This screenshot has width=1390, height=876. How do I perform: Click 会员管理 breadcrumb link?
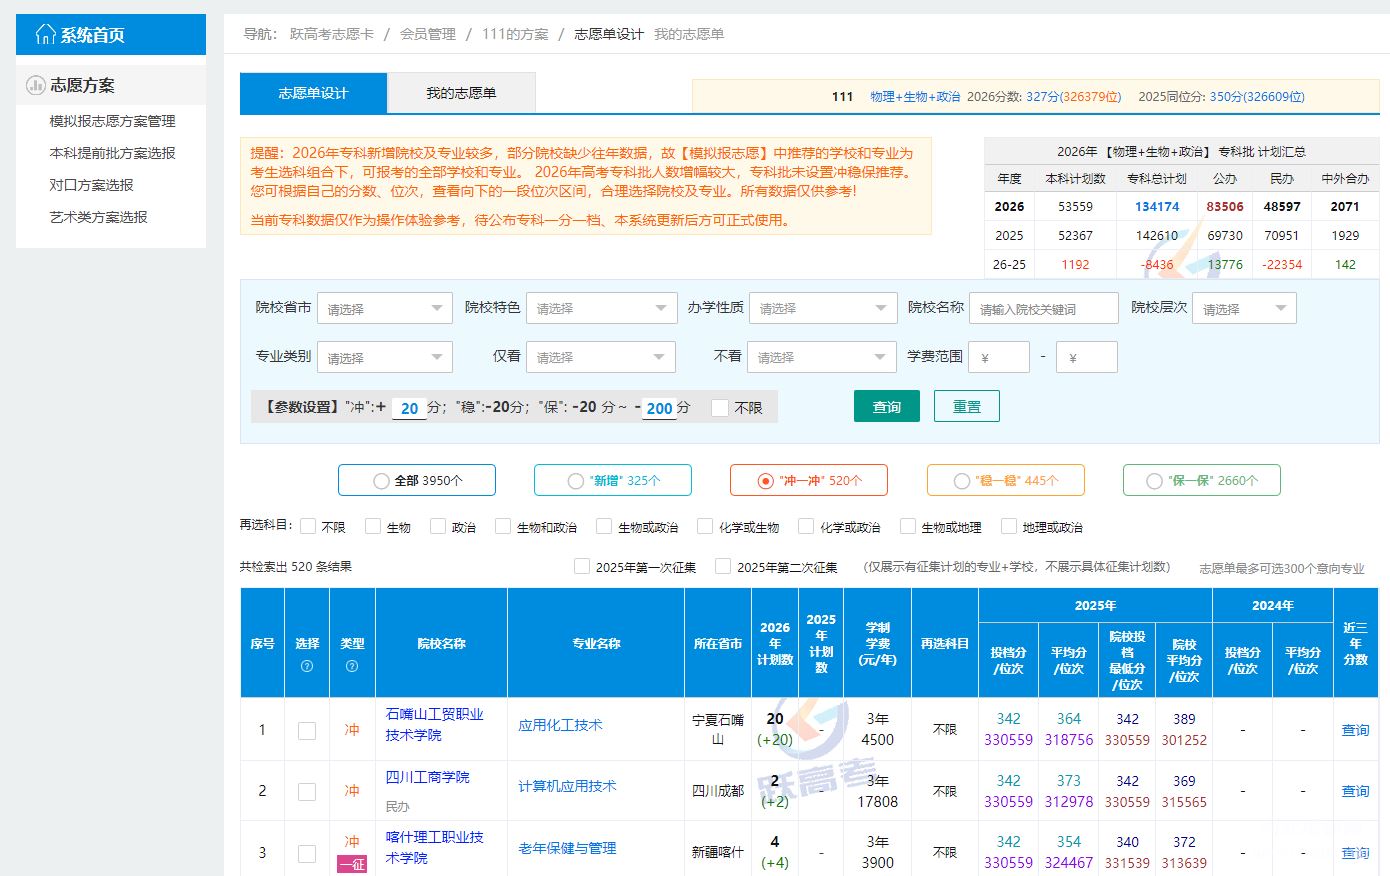pos(428,34)
